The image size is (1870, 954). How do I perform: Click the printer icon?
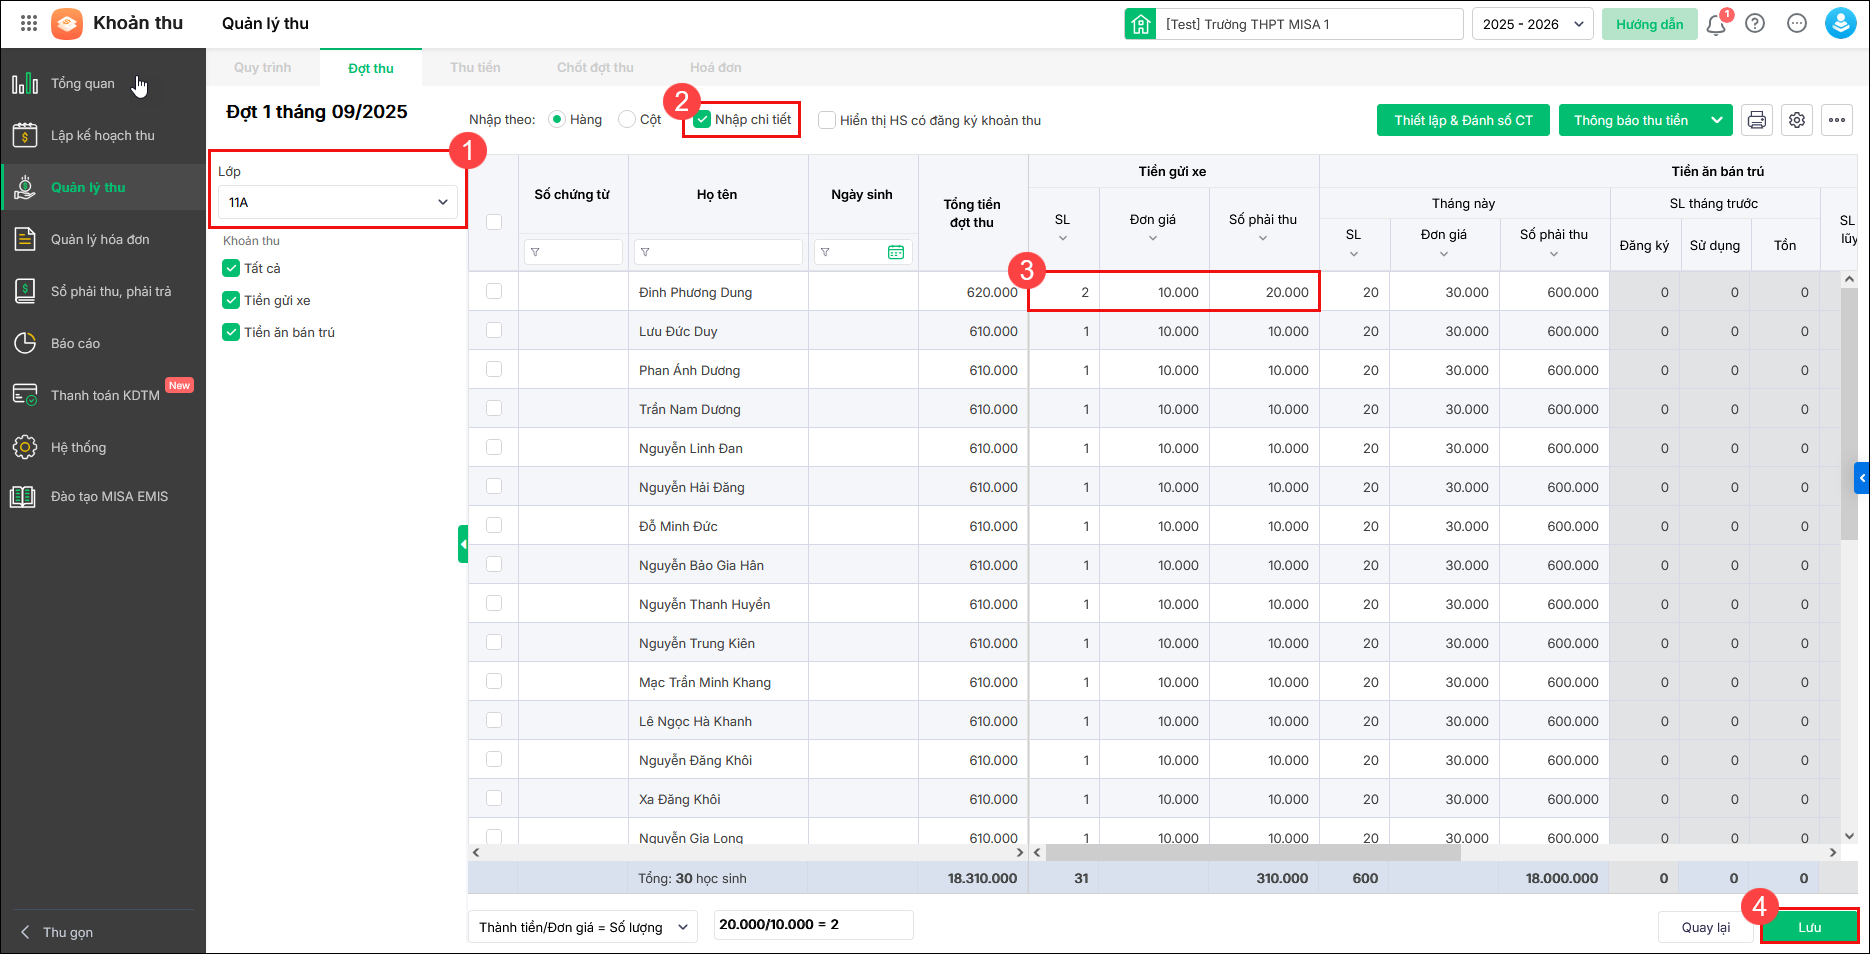1757,120
